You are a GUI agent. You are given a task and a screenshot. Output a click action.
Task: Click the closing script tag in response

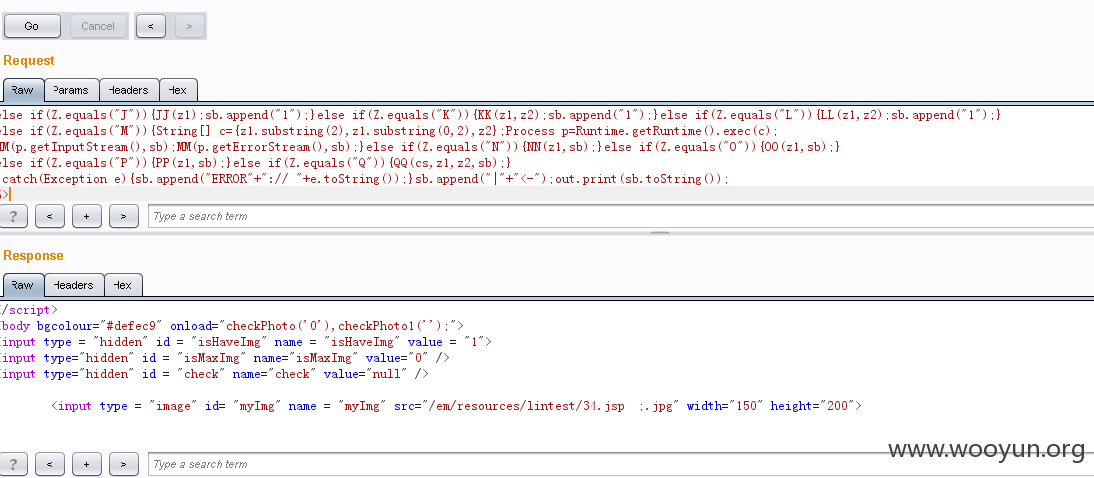tap(29, 310)
